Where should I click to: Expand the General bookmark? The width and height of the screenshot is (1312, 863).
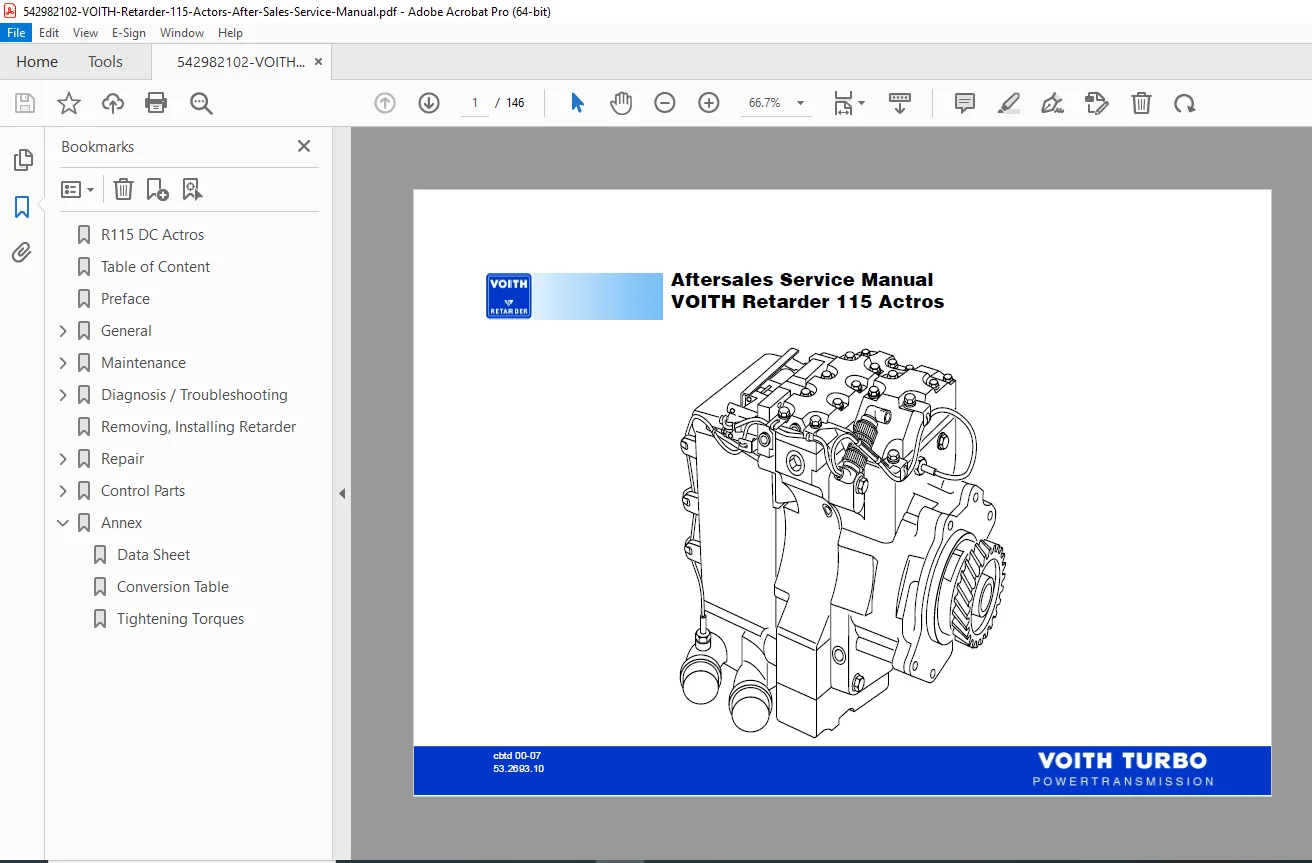point(63,331)
